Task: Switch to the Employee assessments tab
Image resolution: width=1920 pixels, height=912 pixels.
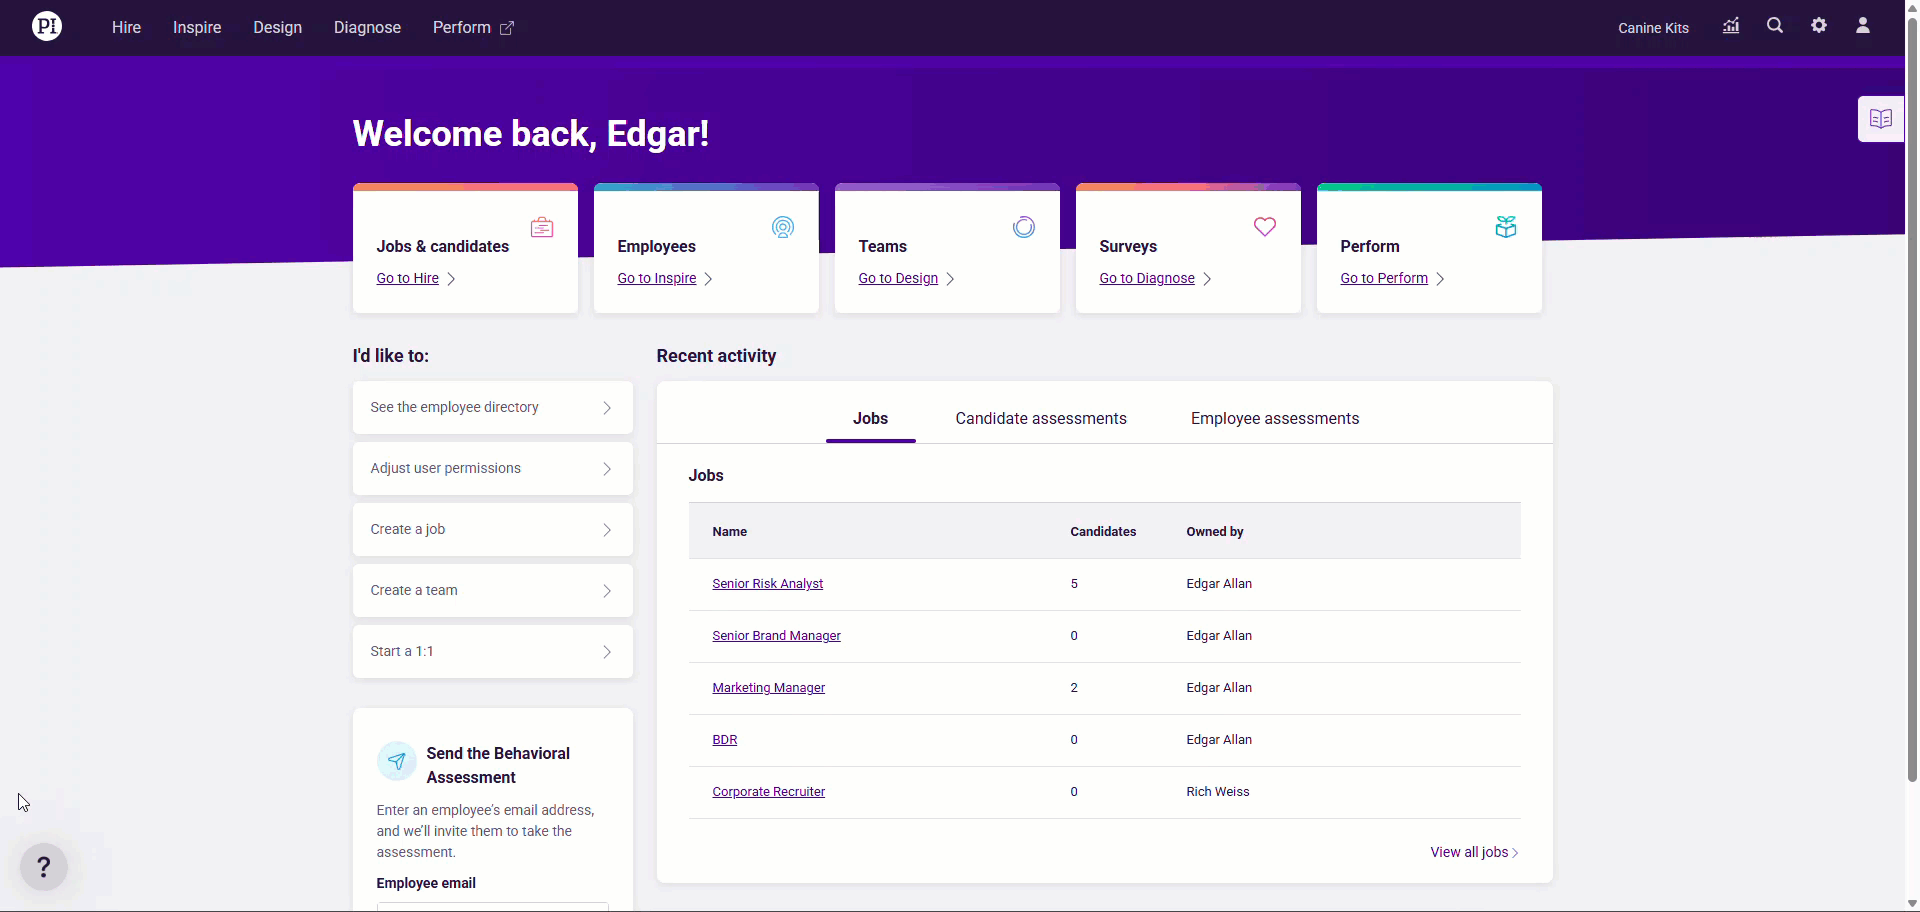Action: pyautogui.click(x=1274, y=419)
